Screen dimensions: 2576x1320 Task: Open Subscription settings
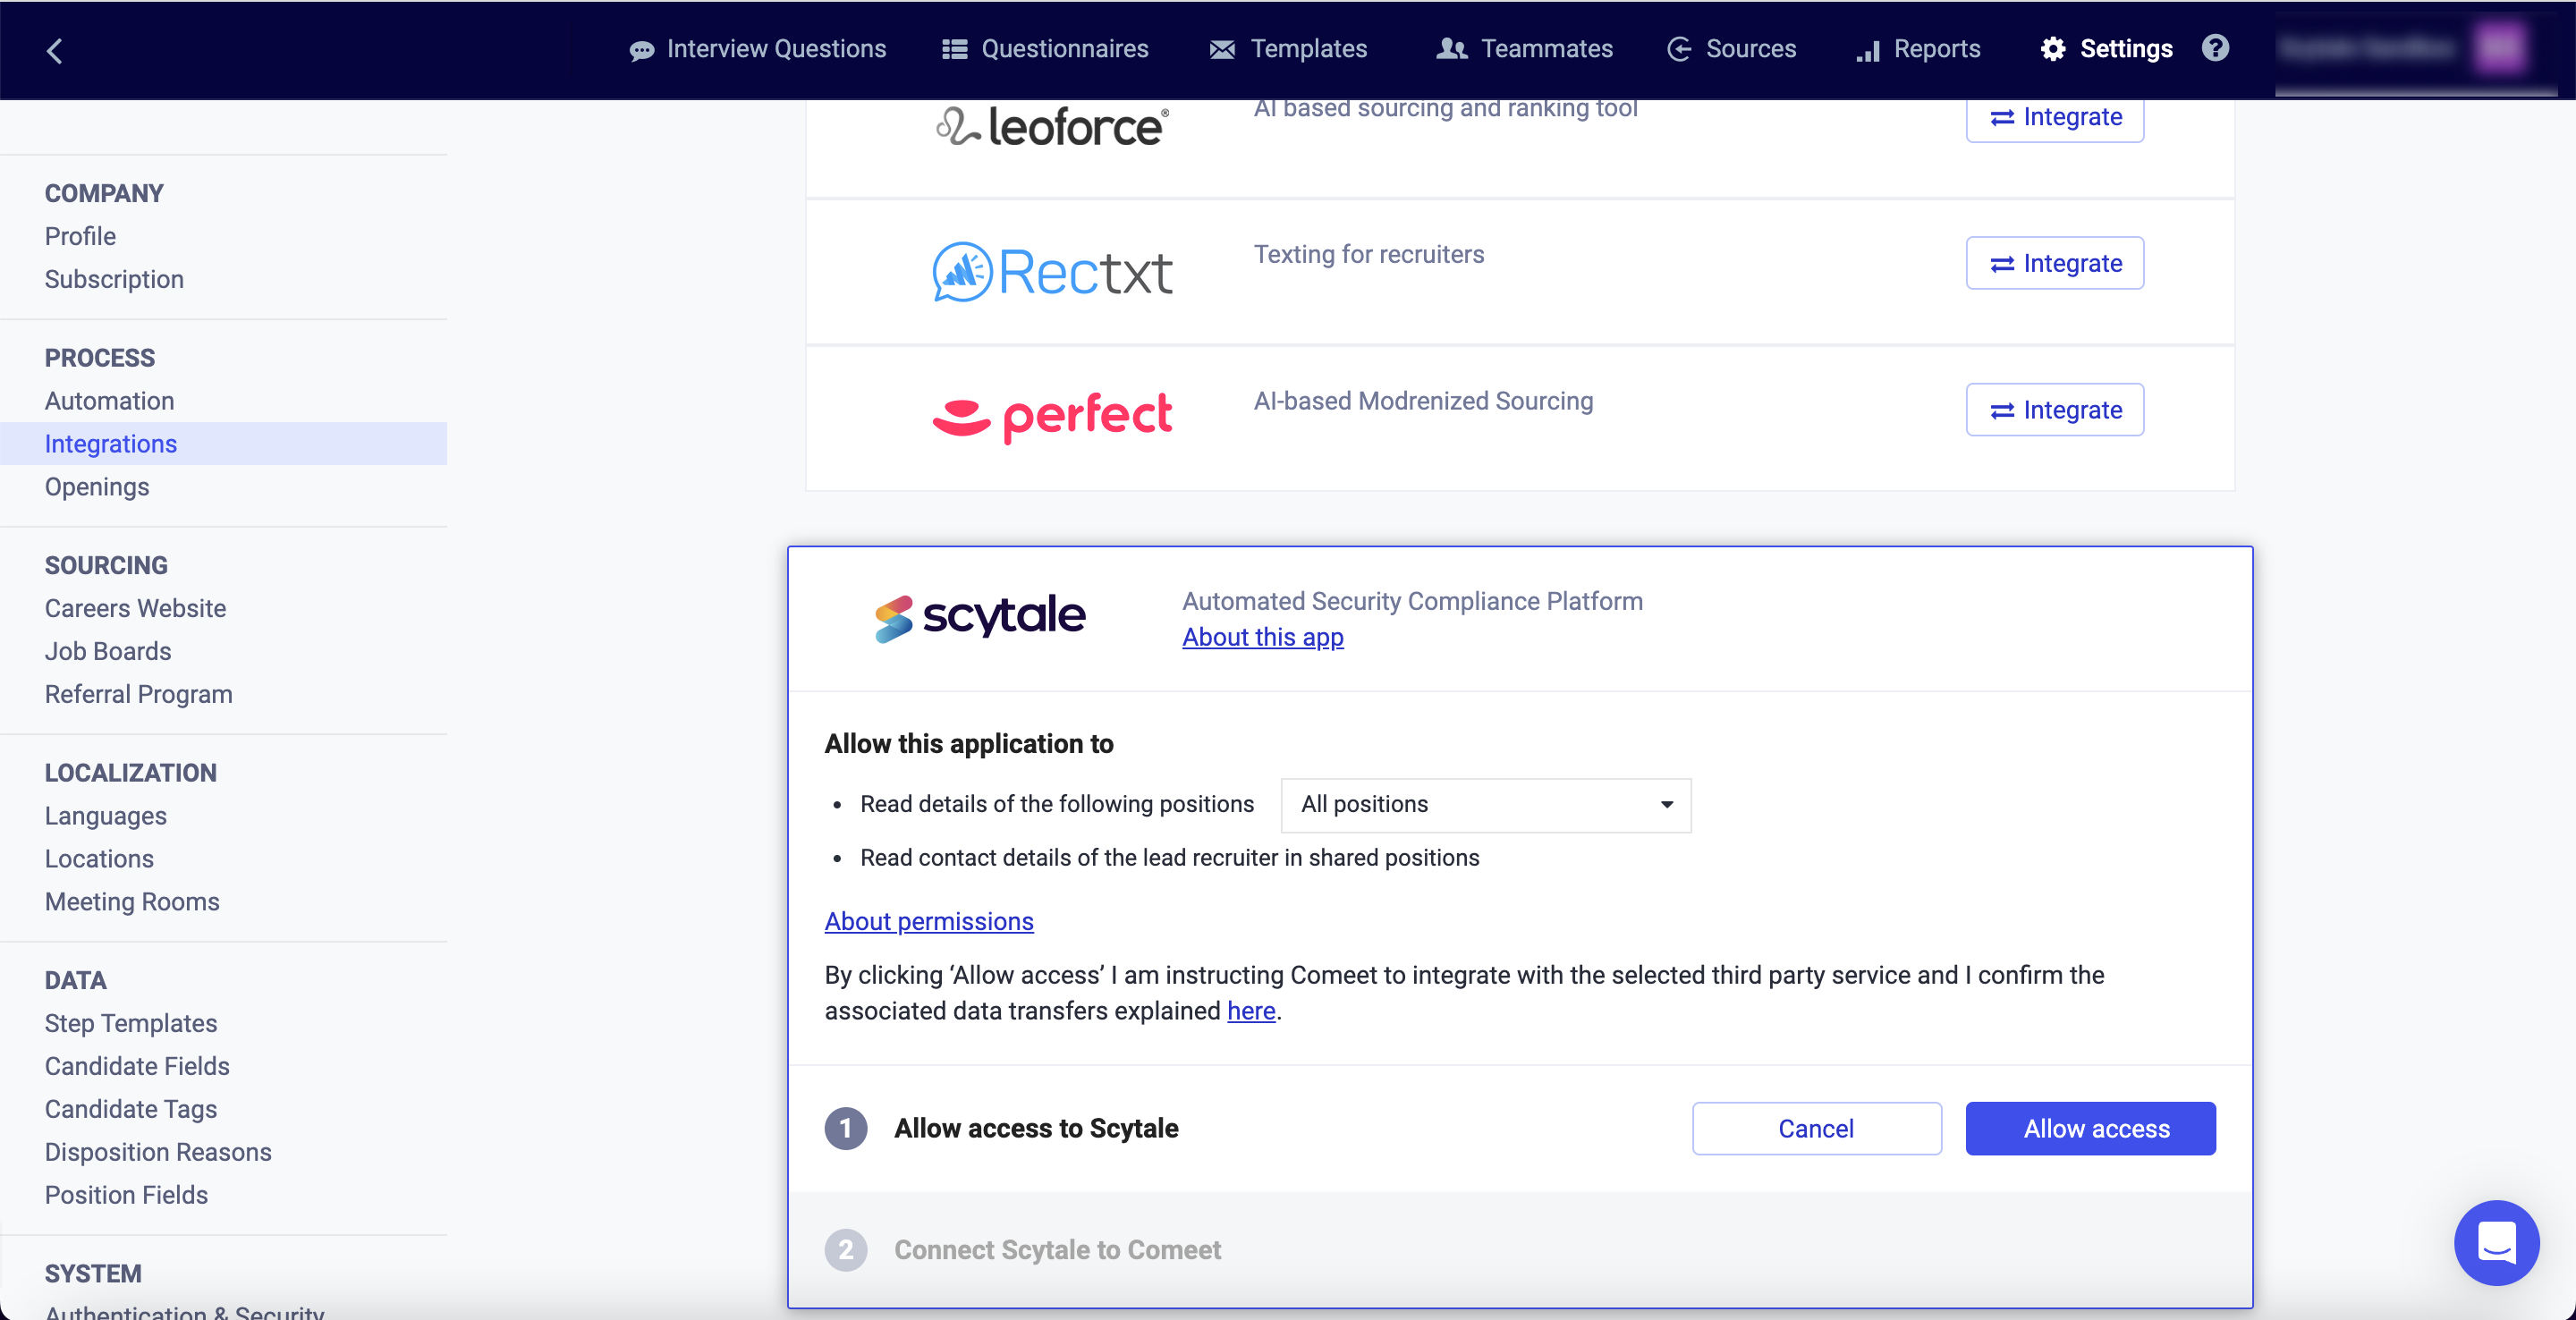click(x=114, y=279)
